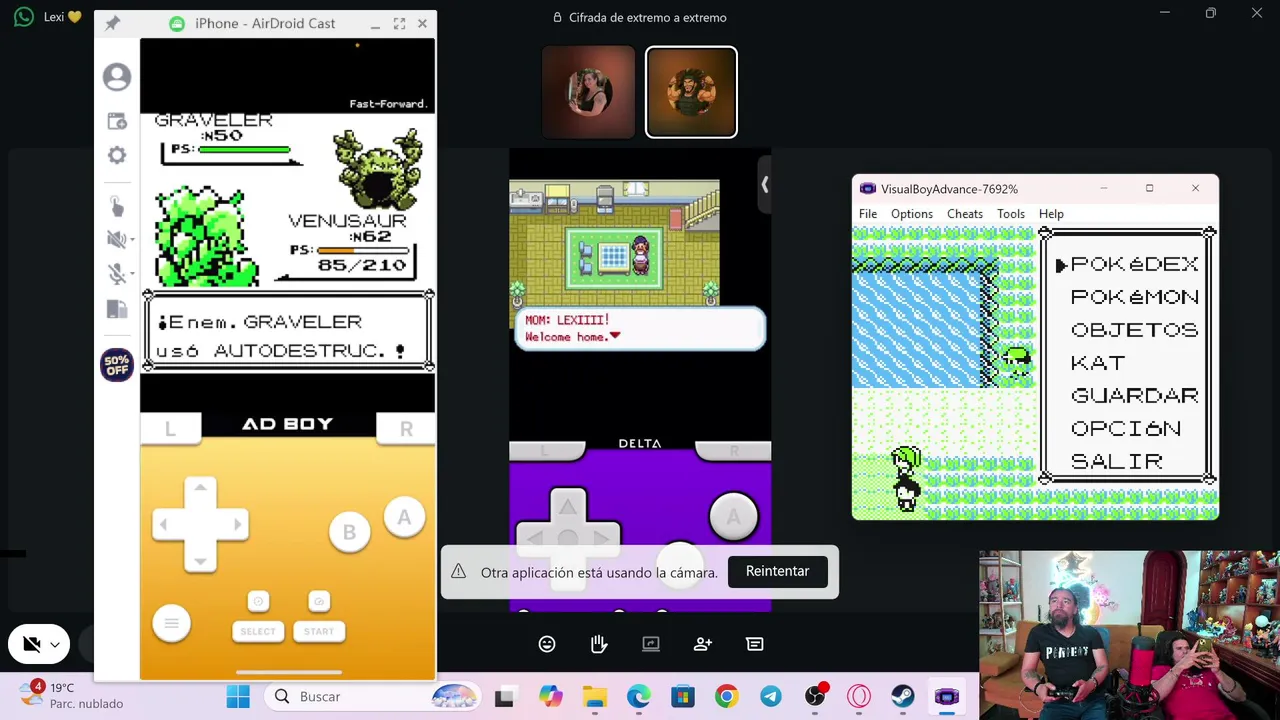The image size is (1280, 720).
Task: Pin the AirDroid Cast window on top
Action: [112, 23]
